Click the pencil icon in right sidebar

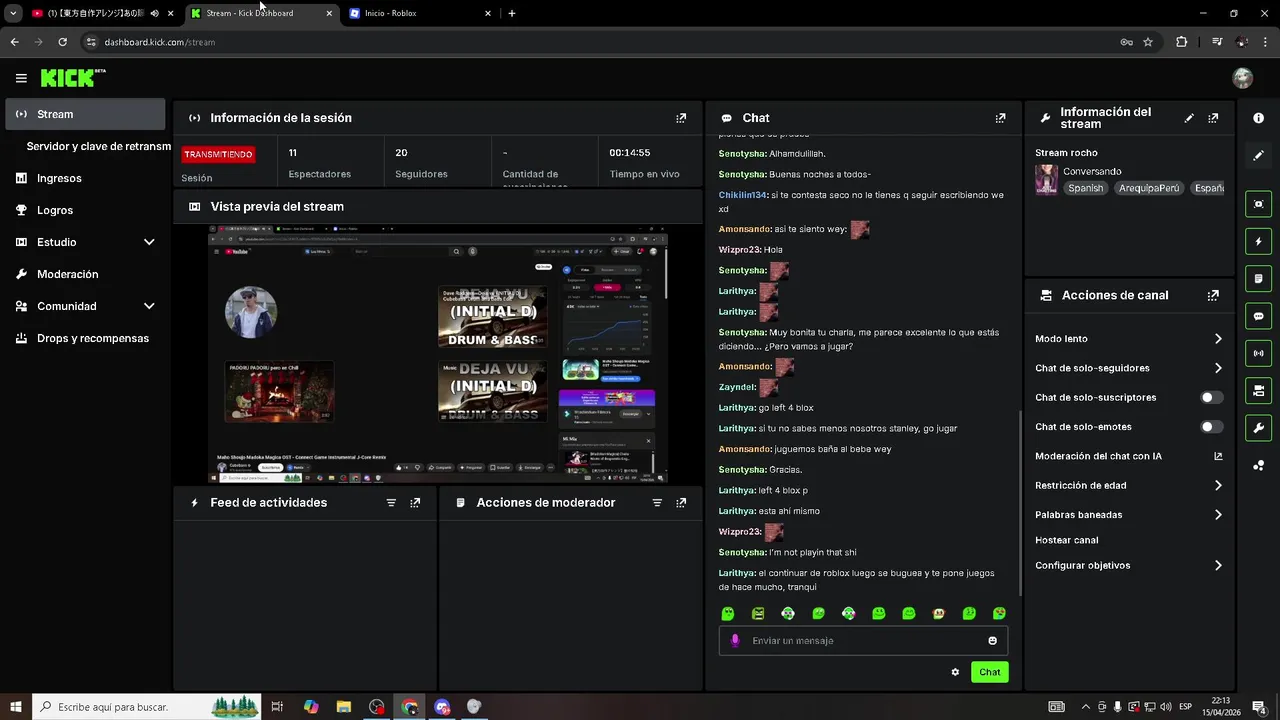(x=1258, y=156)
